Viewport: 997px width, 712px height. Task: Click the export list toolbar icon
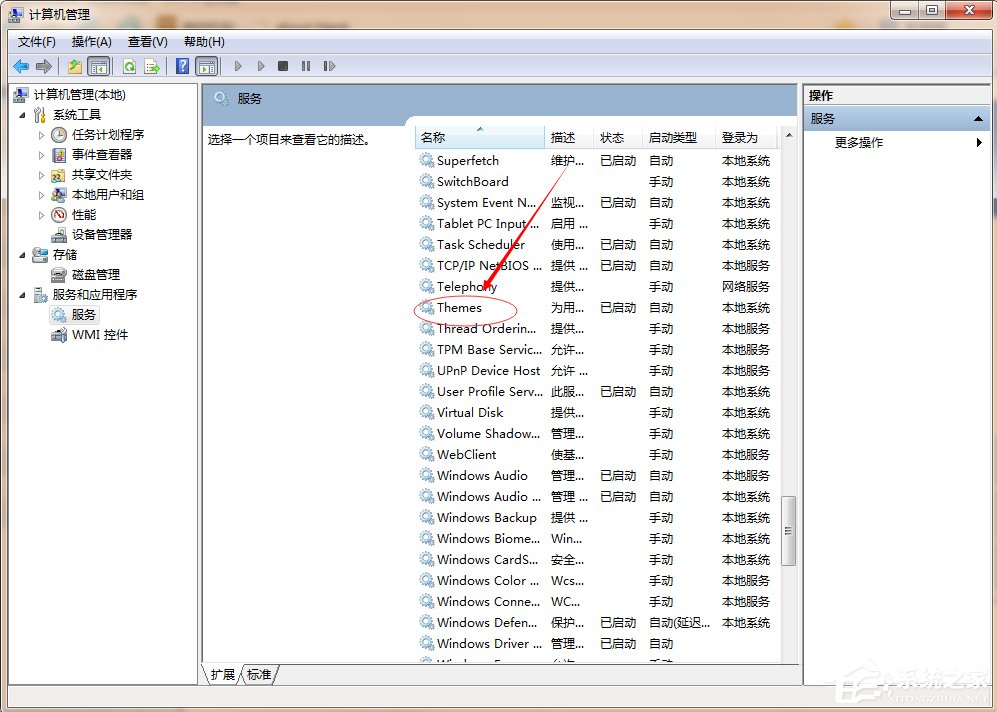click(150, 66)
